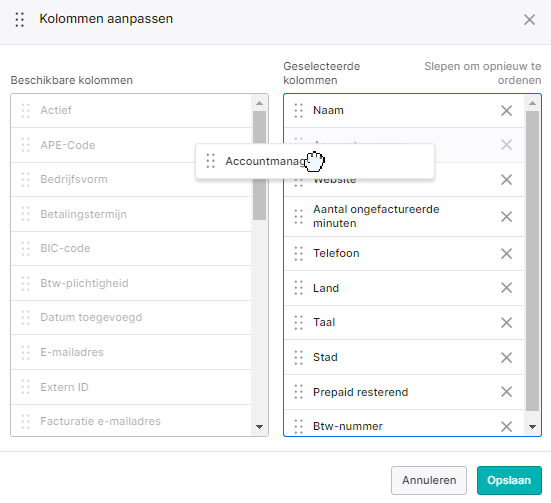
Task: Remove the Taal column from selected list
Action: tap(506, 323)
